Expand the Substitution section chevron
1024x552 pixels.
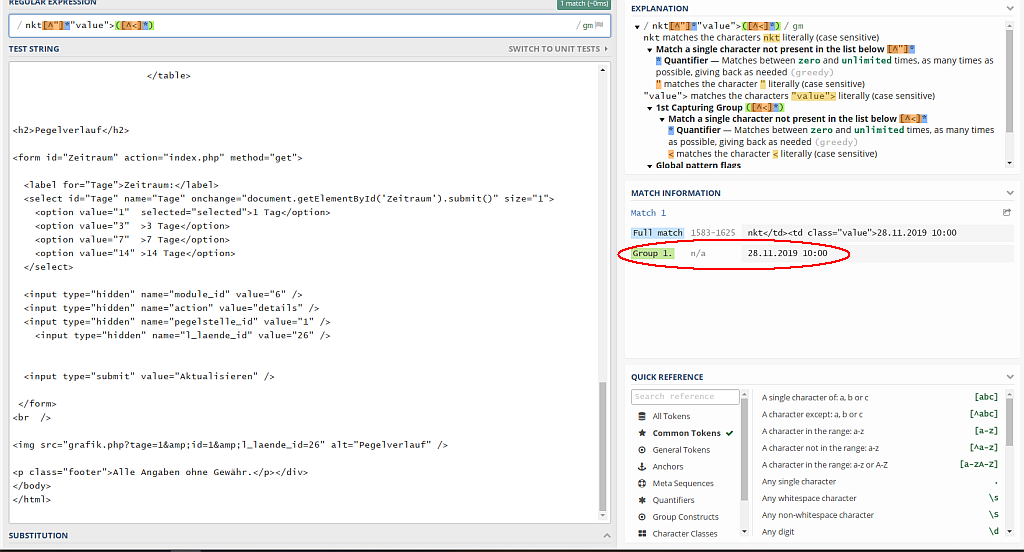(607, 535)
